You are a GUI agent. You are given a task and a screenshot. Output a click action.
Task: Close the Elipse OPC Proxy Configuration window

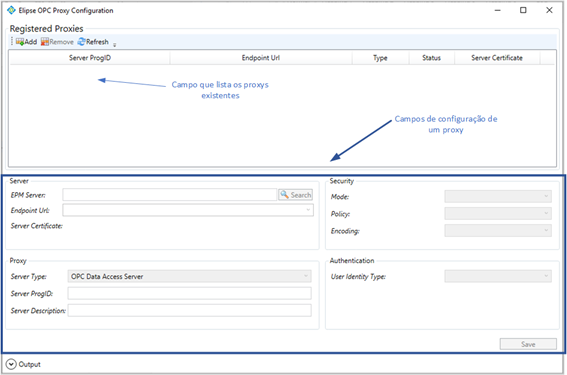pos(549,10)
